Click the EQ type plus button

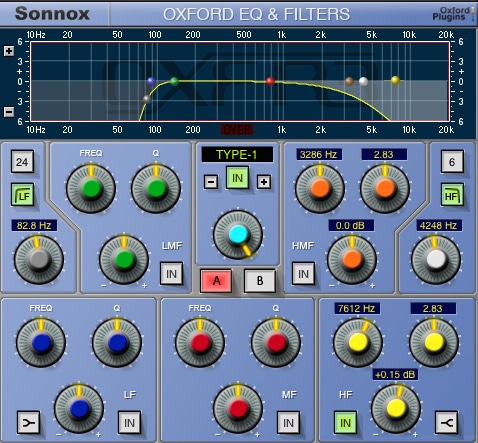pos(264,182)
